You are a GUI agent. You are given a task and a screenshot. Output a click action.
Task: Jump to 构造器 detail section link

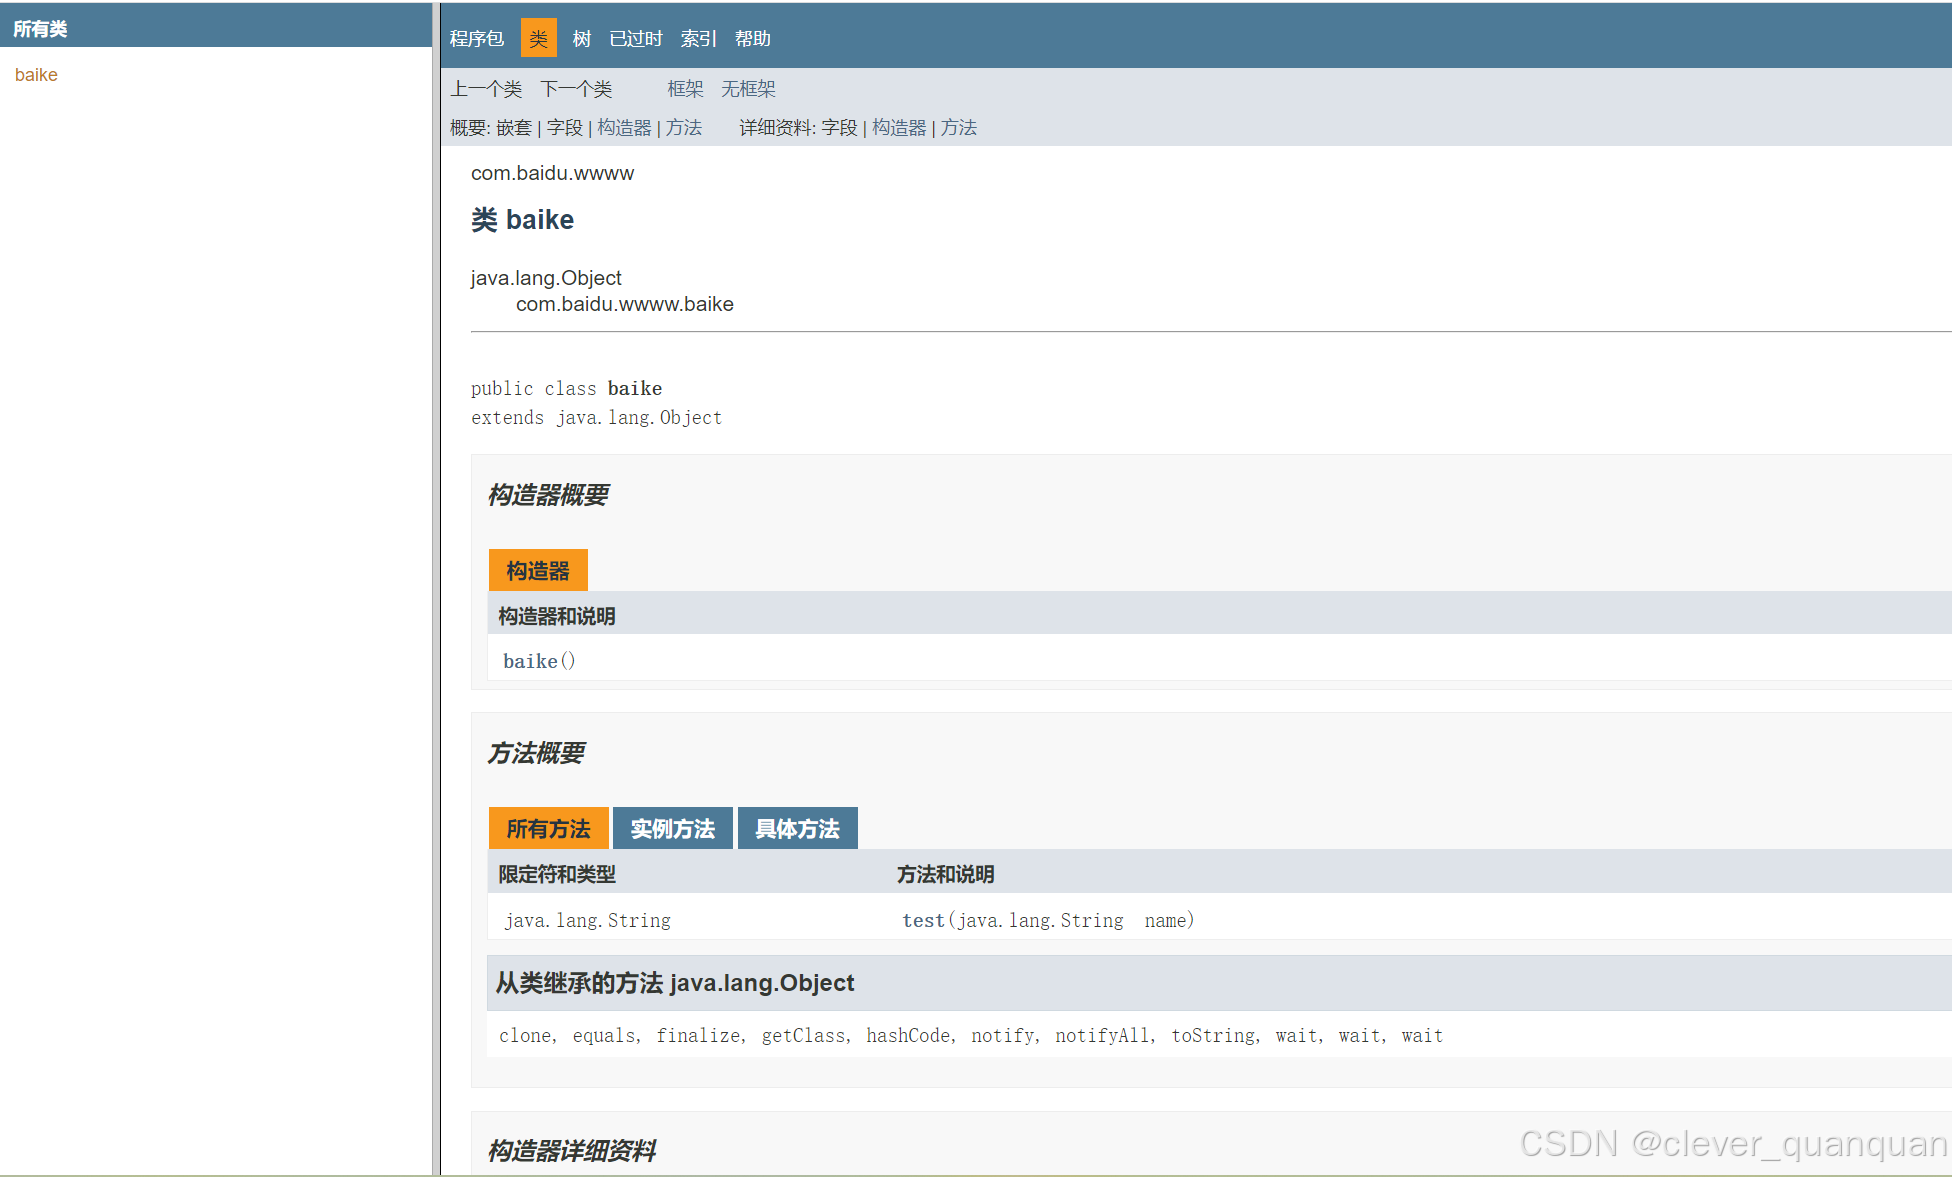899,128
